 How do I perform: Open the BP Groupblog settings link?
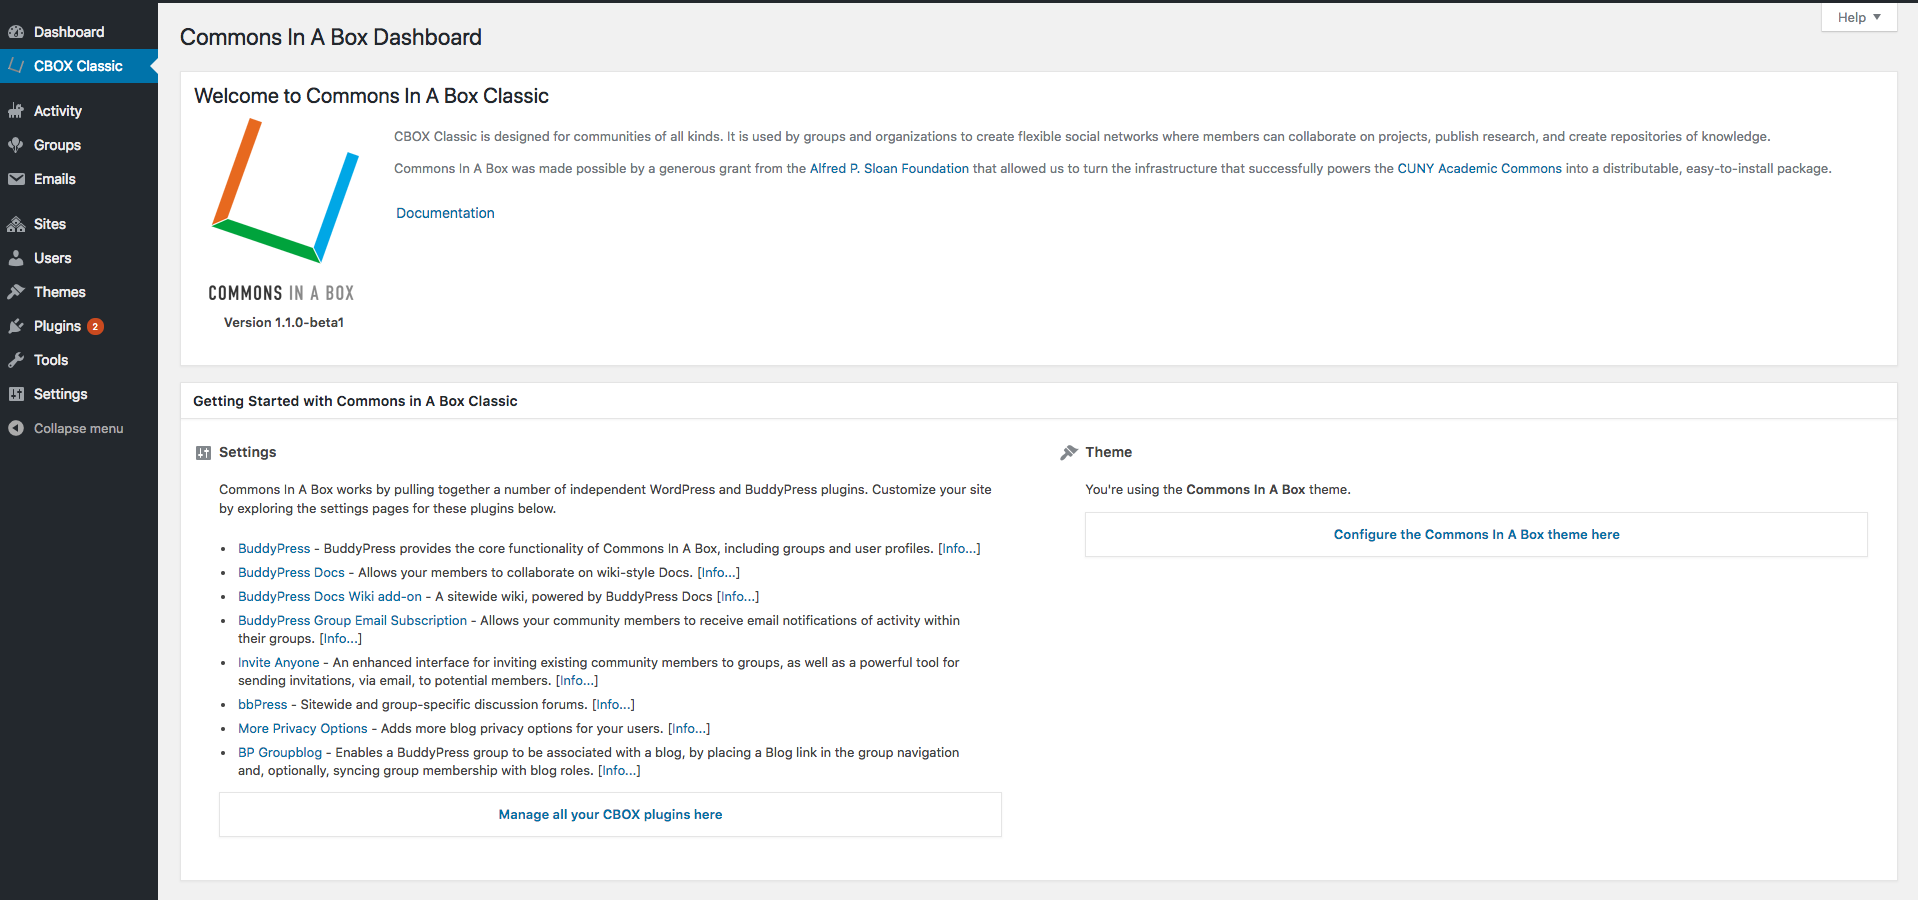(x=280, y=752)
